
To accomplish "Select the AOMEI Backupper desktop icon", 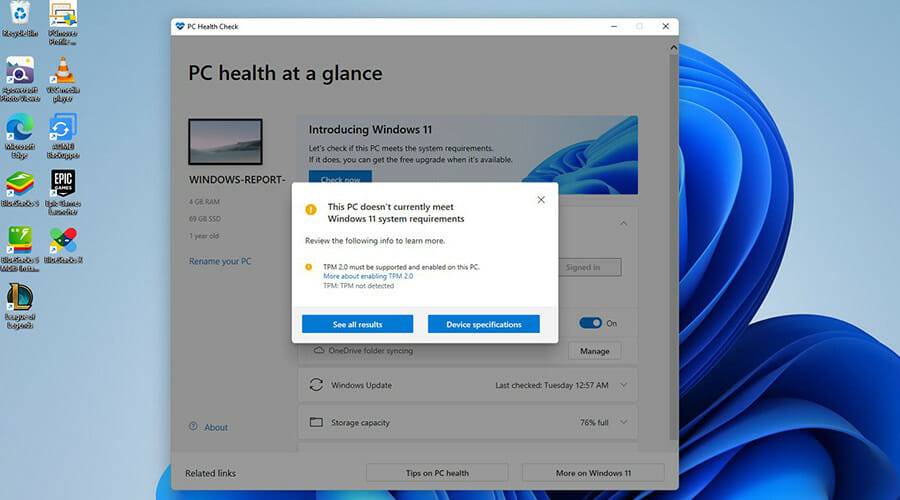I will [63, 136].
